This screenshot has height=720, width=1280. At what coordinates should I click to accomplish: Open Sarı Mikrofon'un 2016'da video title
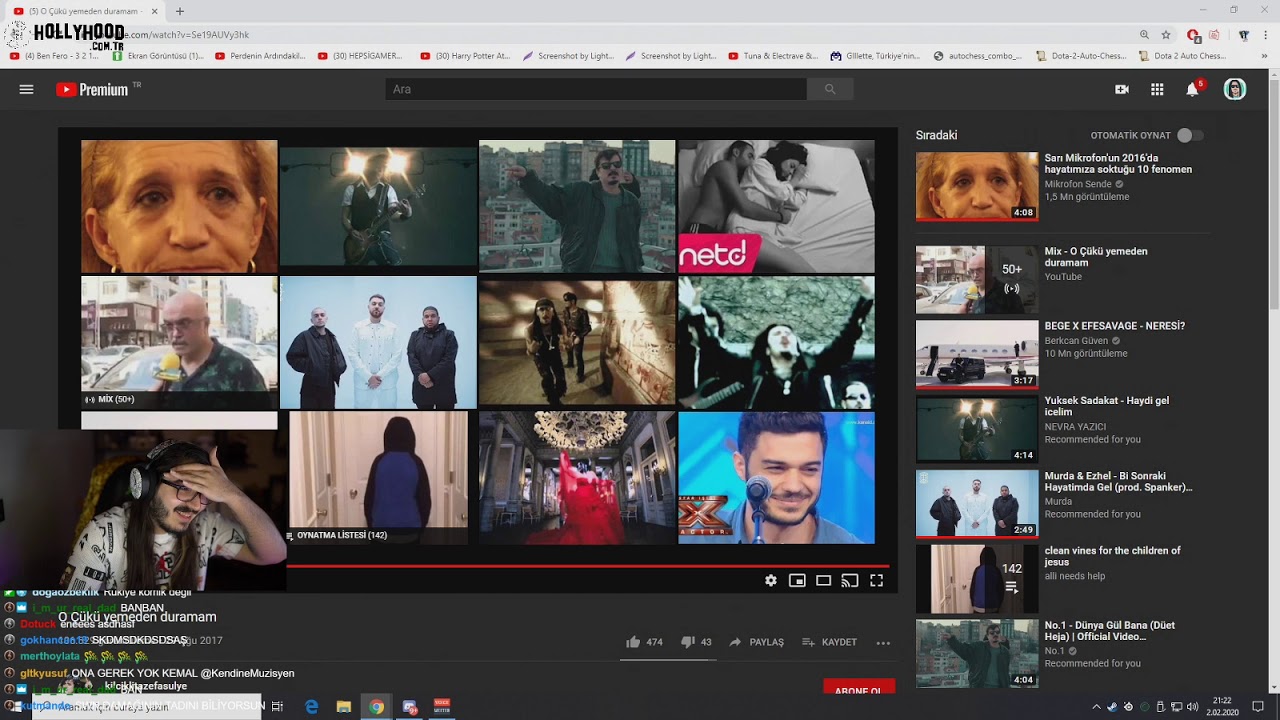click(x=1118, y=164)
